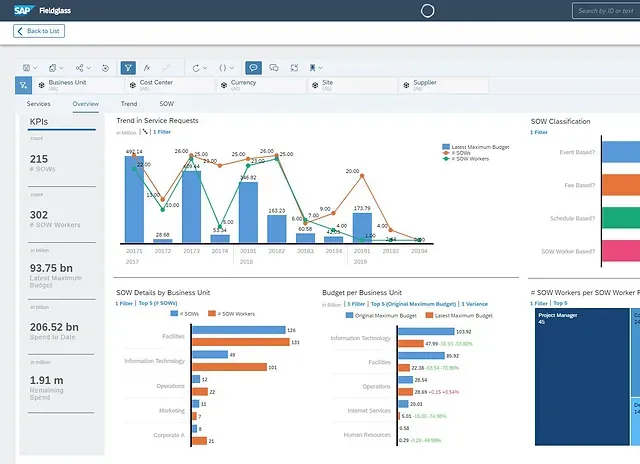The image size is (640, 464).
Task: Click the undo history icon
Action: coord(105,68)
